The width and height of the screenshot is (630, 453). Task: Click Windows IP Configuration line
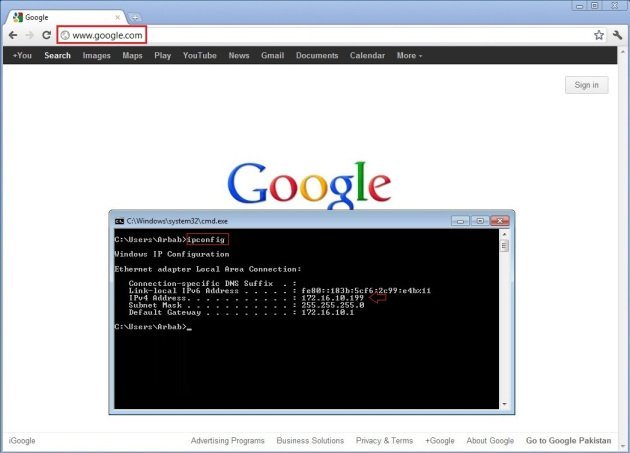coord(172,254)
